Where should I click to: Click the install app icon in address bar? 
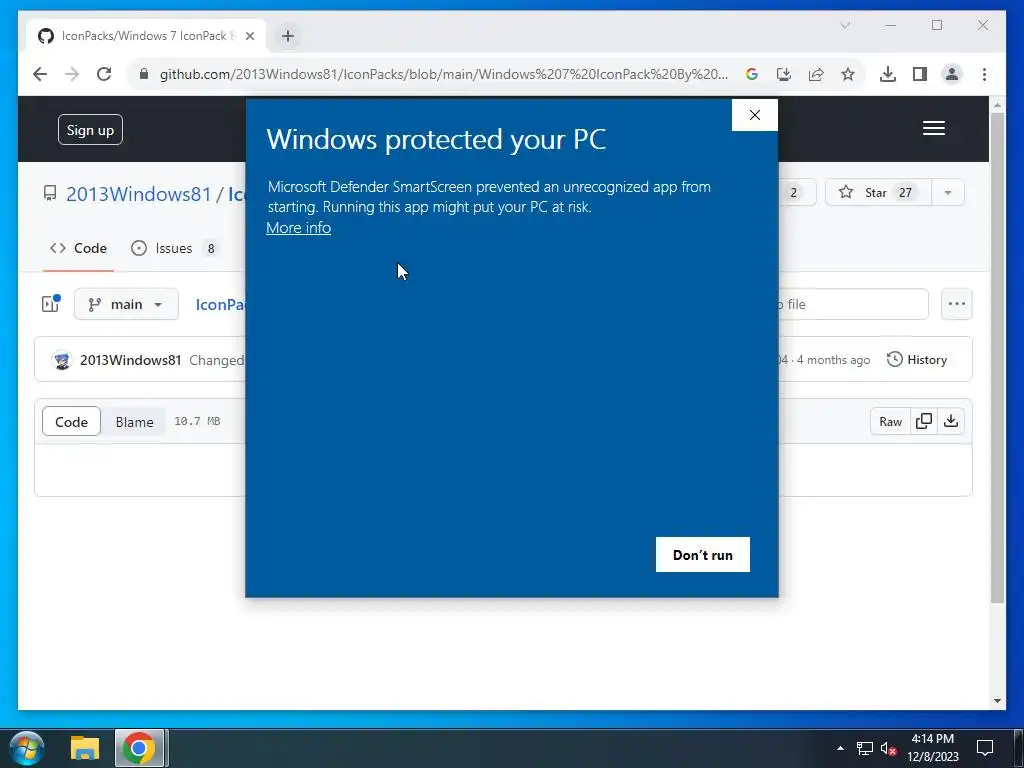(784, 74)
